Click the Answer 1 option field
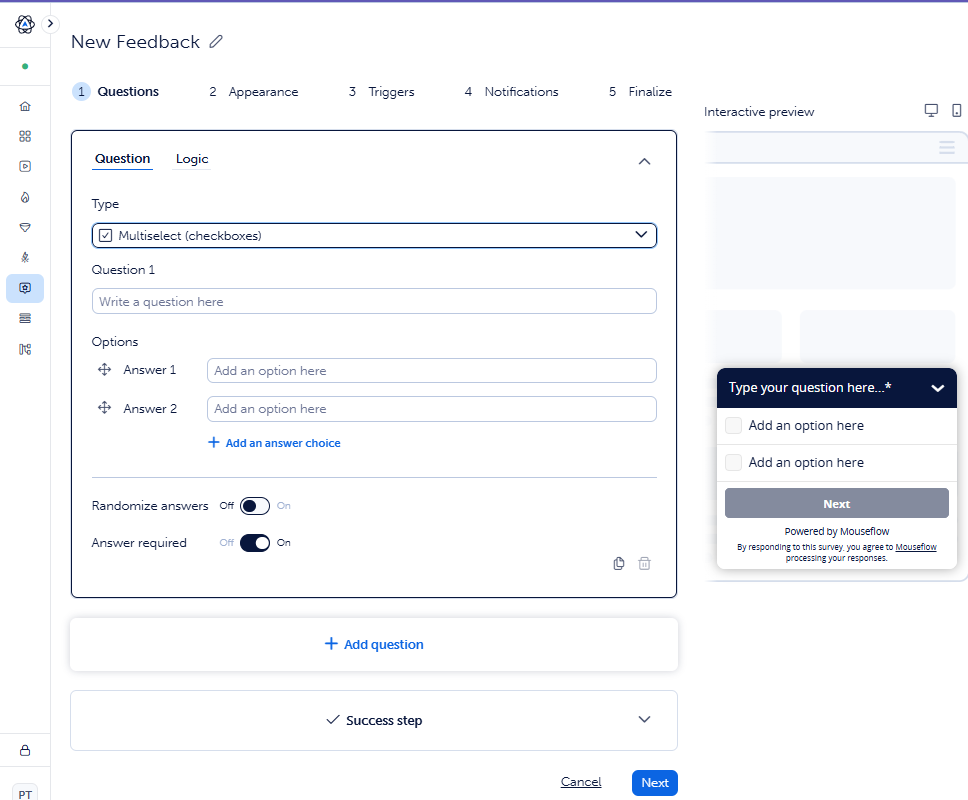Screen dimensions: 968x800 pos(432,371)
